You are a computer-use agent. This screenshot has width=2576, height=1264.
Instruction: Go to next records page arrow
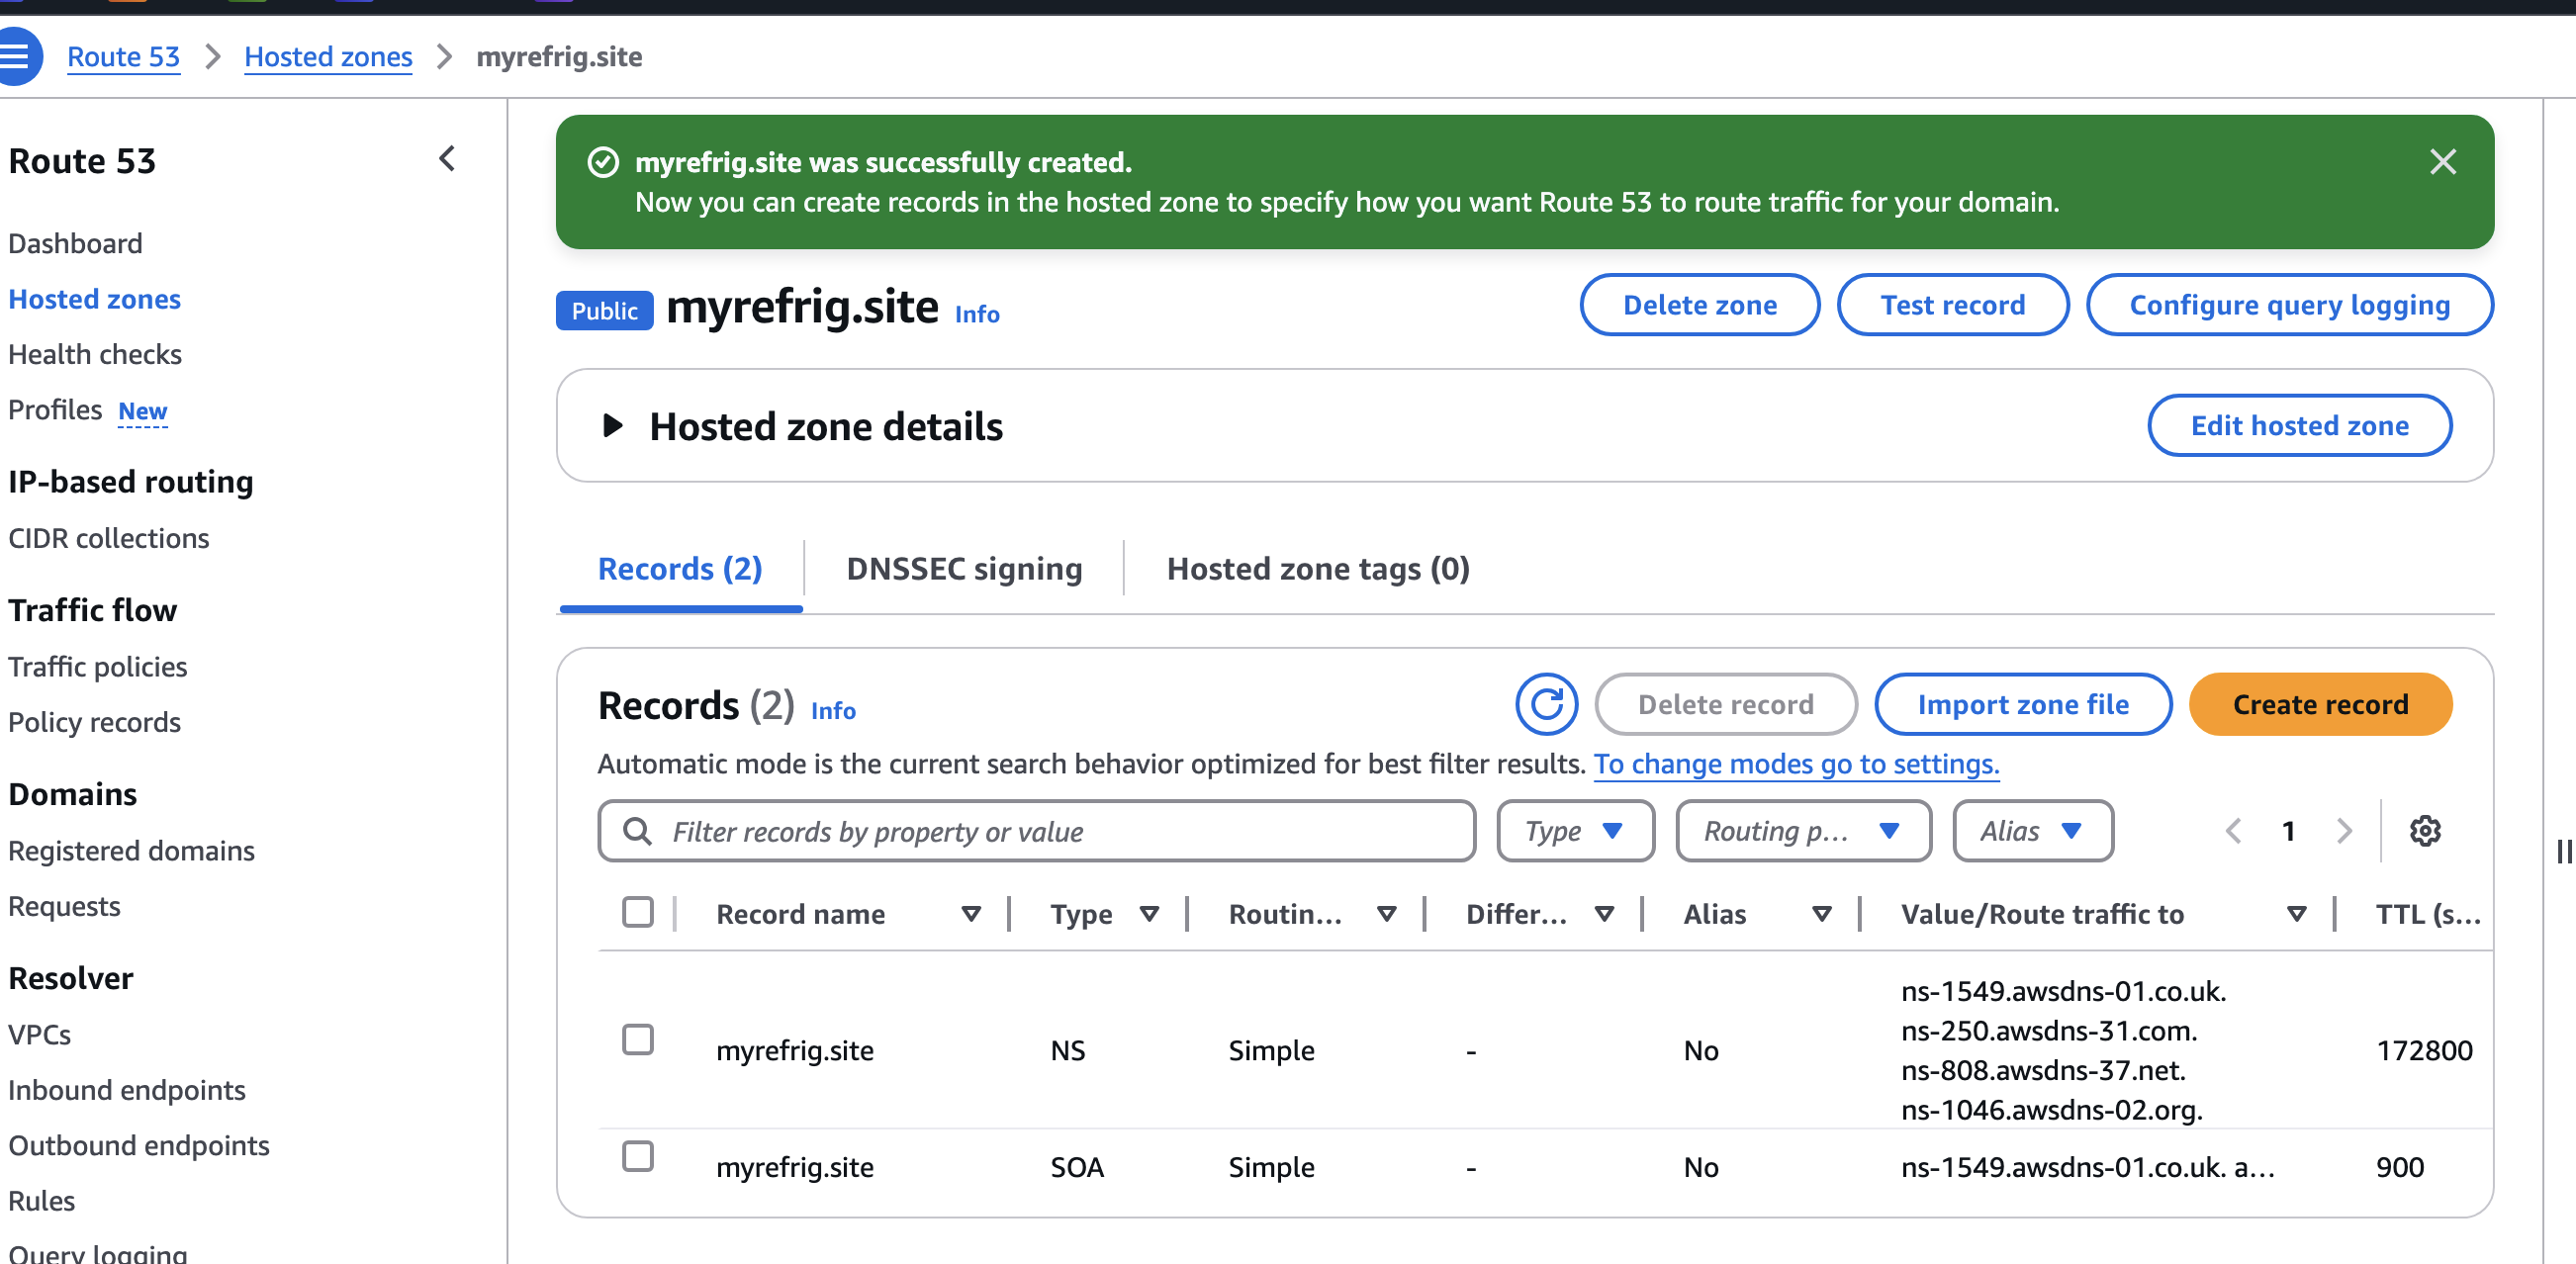[x=2343, y=830]
